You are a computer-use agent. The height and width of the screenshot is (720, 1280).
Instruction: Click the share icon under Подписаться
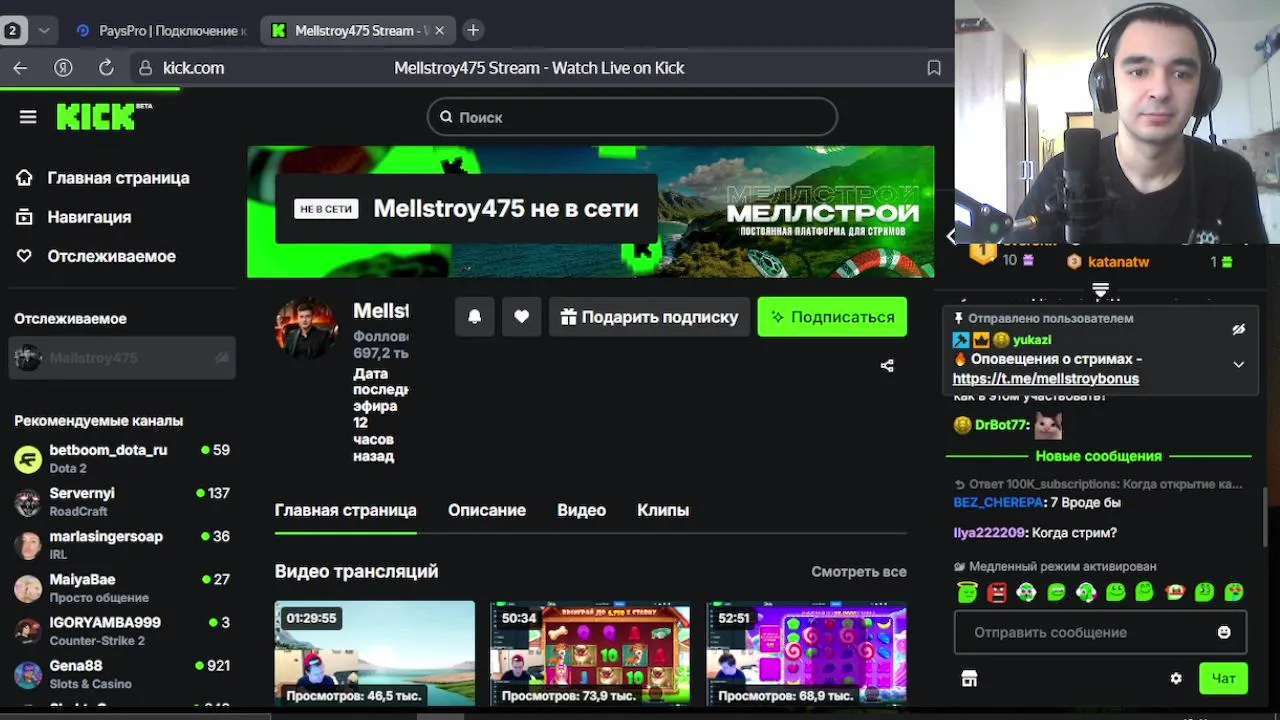pyautogui.click(x=887, y=365)
